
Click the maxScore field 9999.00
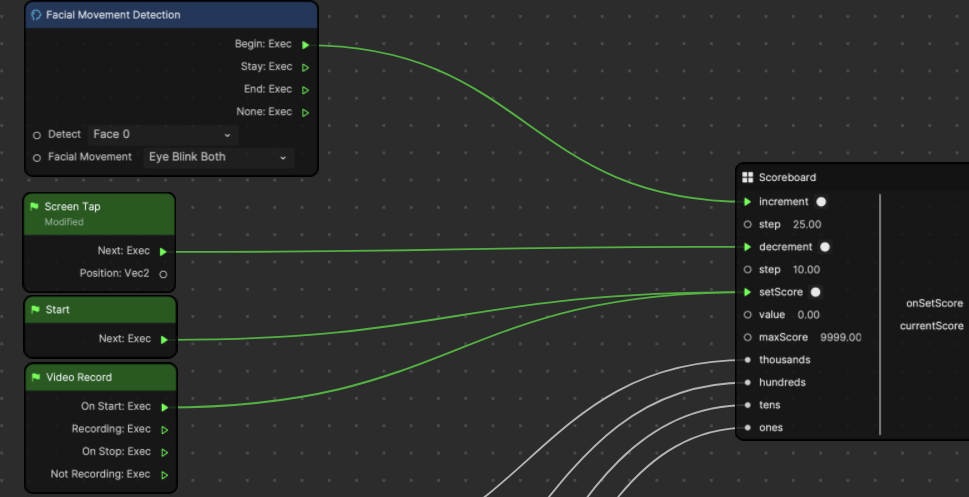tap(840, 338)
